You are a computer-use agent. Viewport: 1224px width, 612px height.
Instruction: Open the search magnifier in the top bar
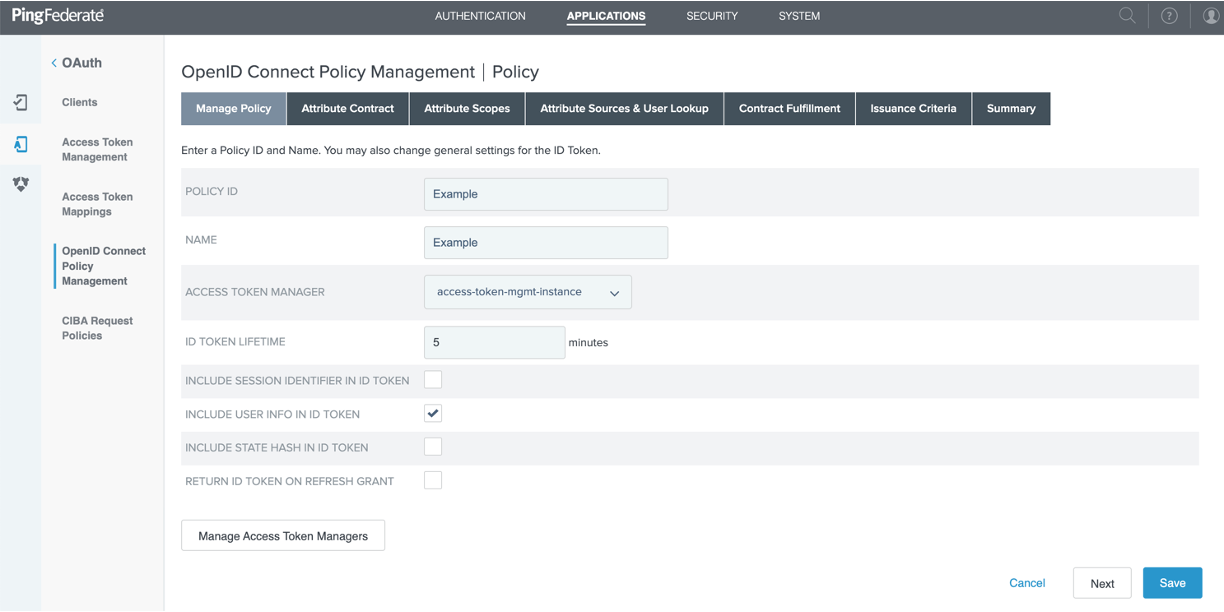click(x=1127, y=15)
